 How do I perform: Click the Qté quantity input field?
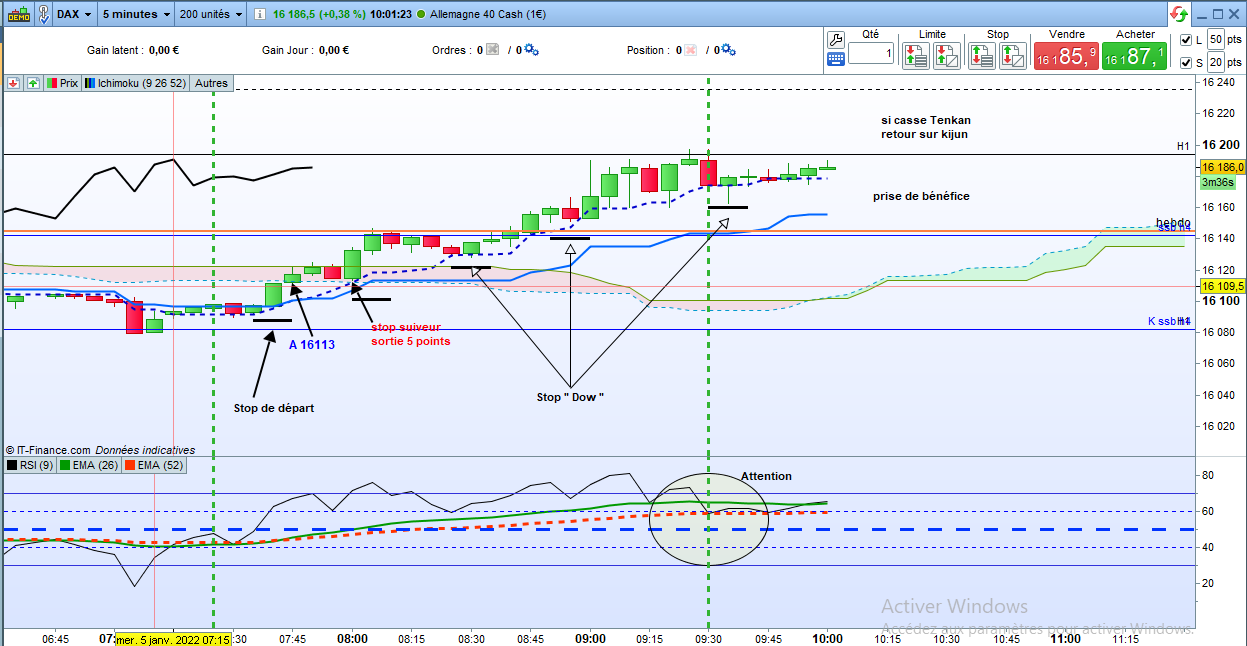click(871, 53)
